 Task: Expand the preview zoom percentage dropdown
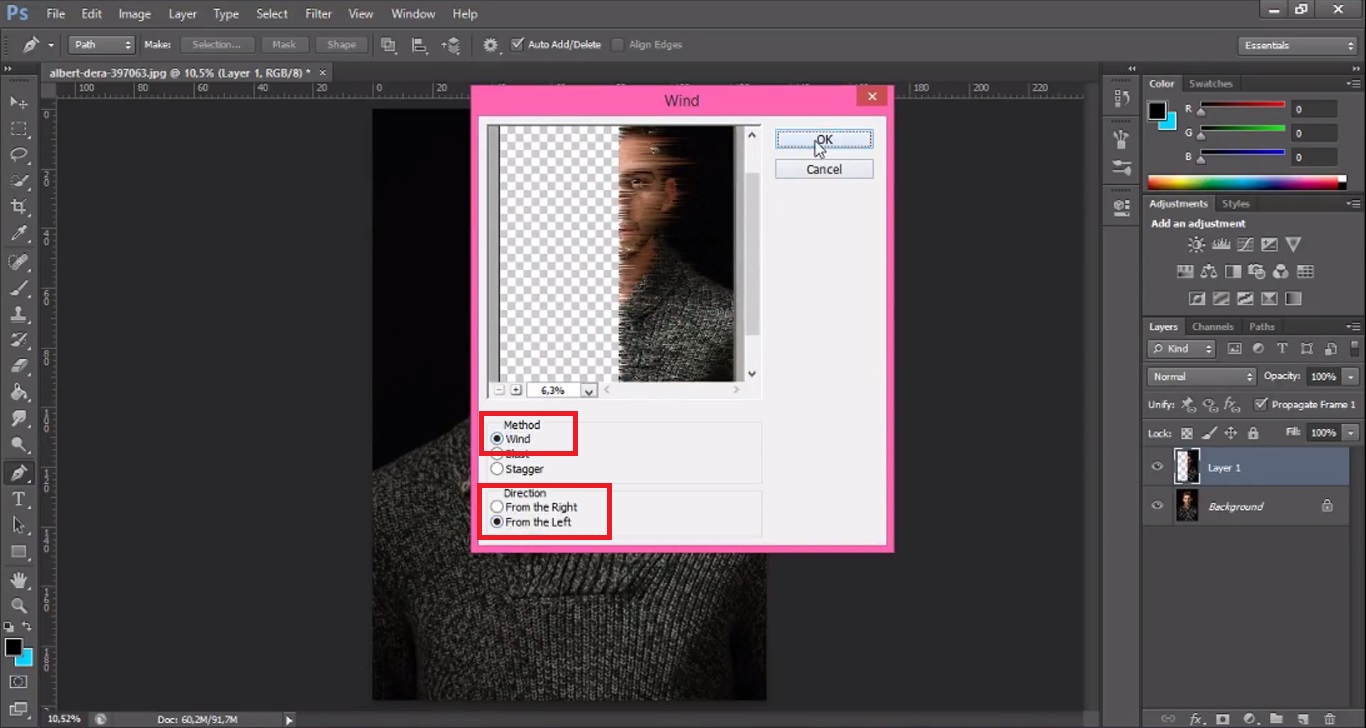pyautogui.click(x=588, y=390)
